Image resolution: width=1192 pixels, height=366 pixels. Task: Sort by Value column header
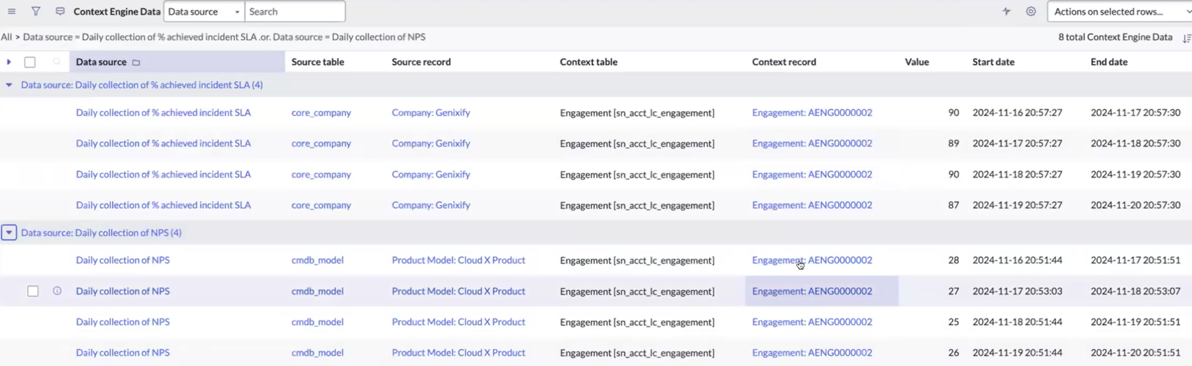(x=917, y=62)
